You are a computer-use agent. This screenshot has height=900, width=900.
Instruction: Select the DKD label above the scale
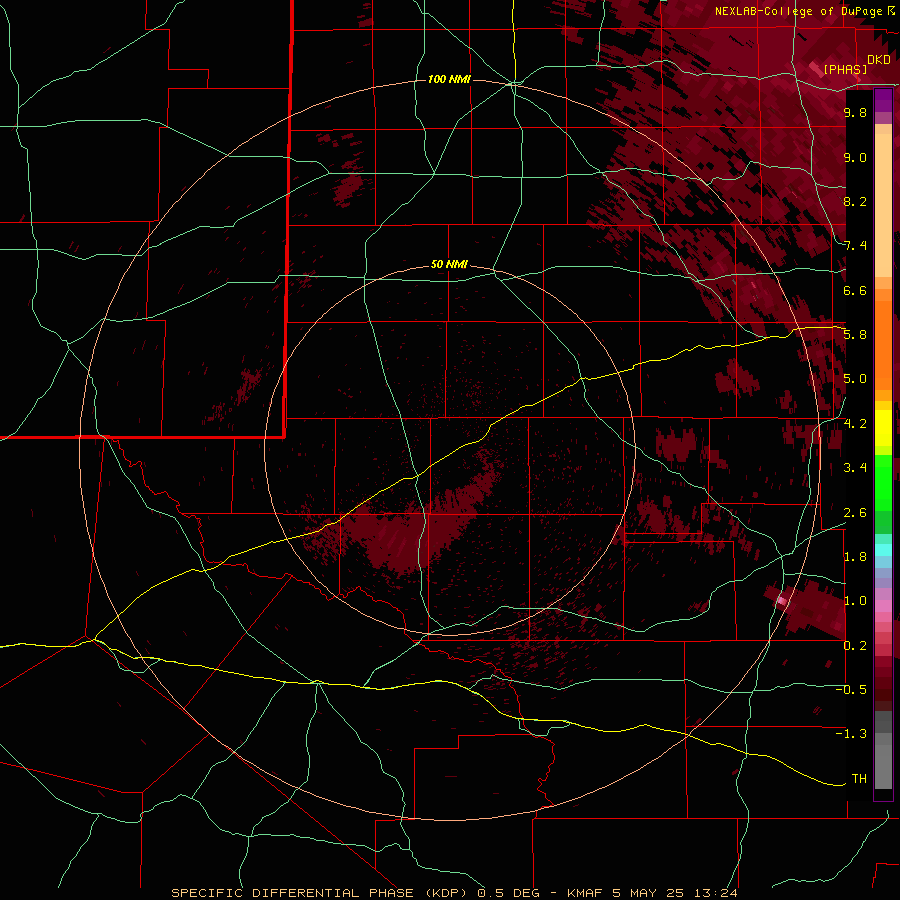pyautogui.click(x=879, y=60)
